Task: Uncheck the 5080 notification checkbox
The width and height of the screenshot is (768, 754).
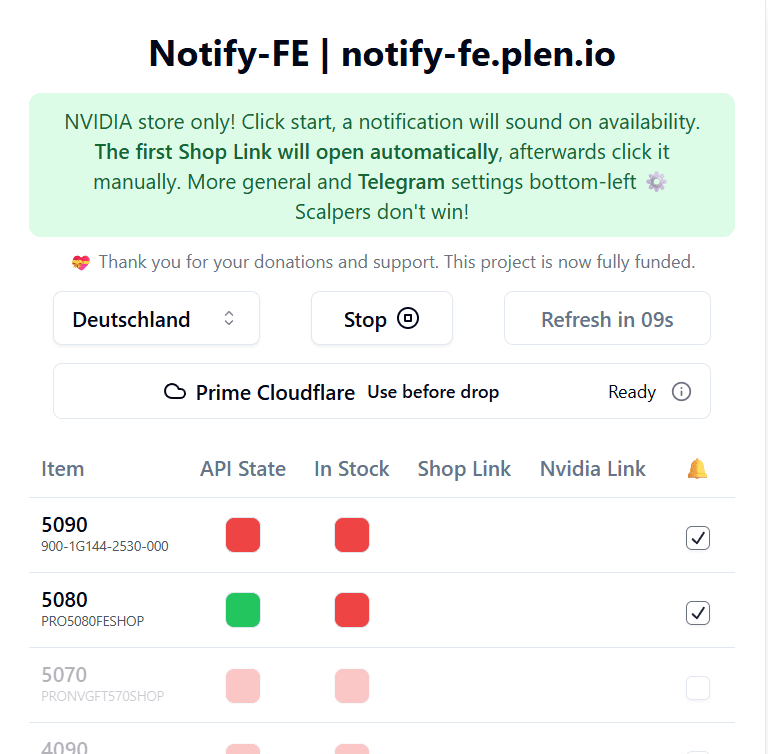Action: (x=698, y=612)
